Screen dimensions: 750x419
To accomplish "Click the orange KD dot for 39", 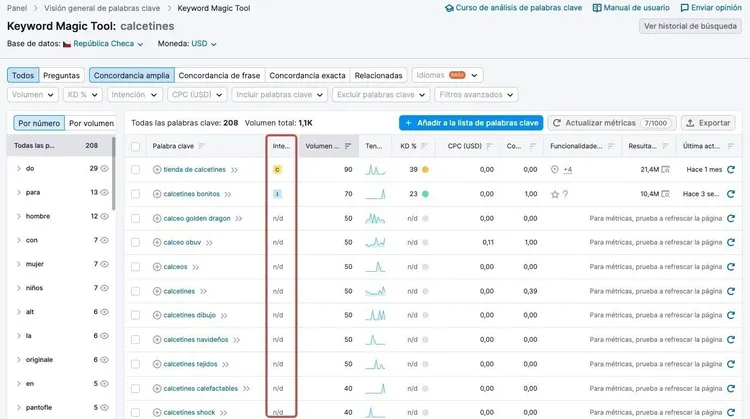I will click(425, 169).
